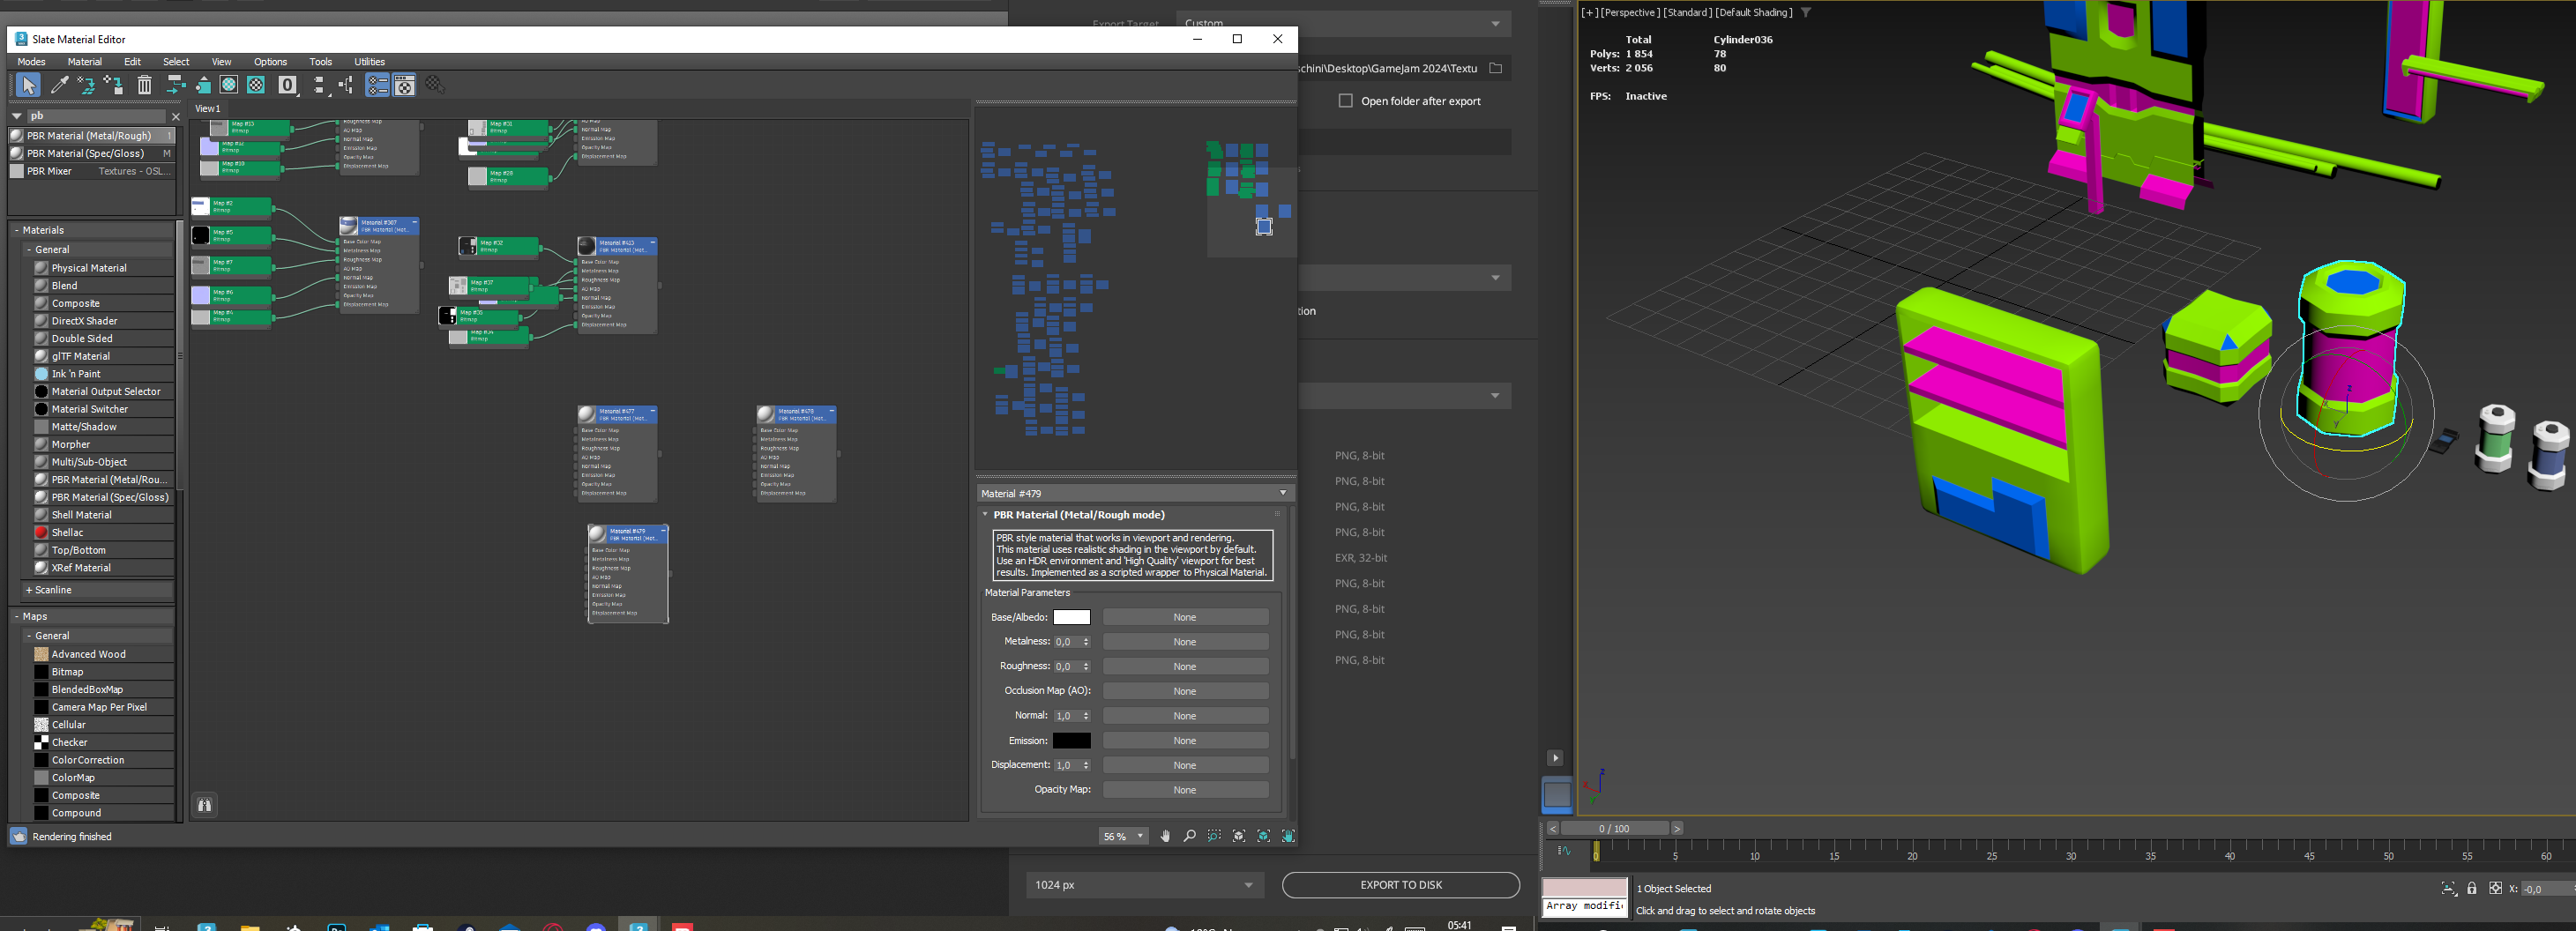Viewport: 2576px width, 931px height.
Task: Click viewport layout play arrow button
Action: point(1555,758)
